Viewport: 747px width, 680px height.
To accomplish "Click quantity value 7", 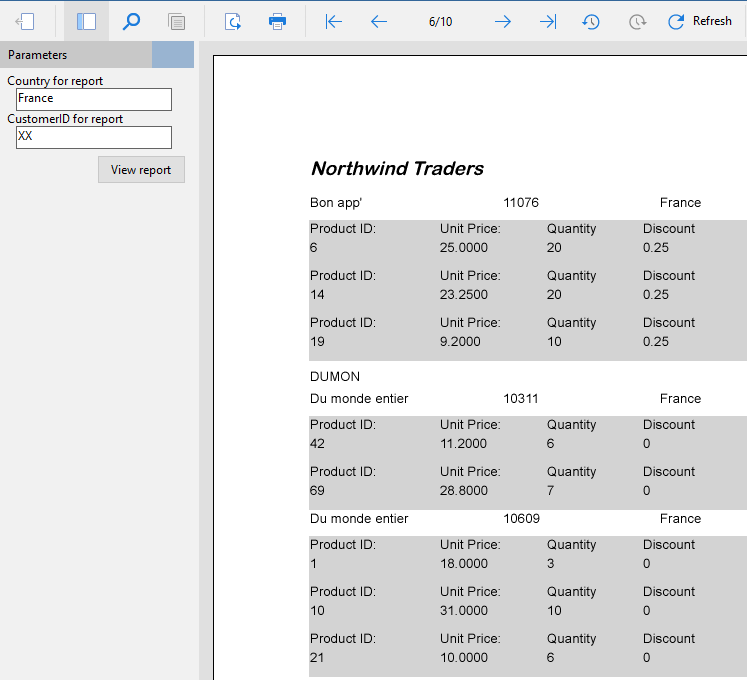I will [x=550, y=490].
